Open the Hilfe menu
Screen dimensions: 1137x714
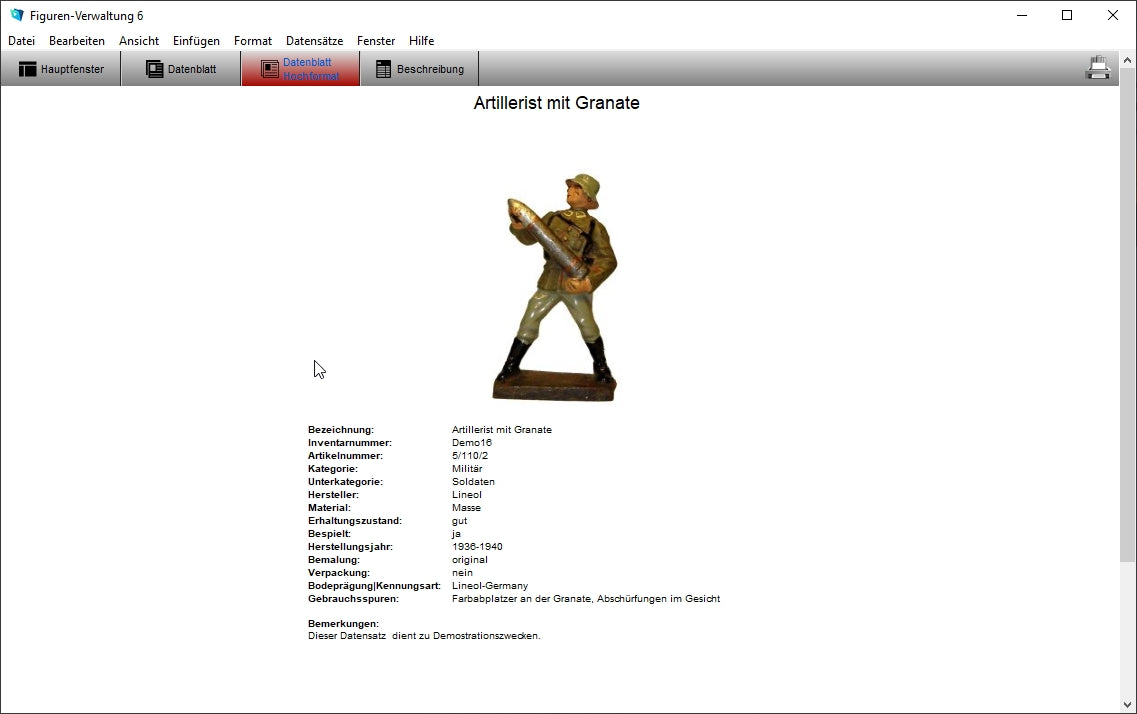pos(421,41)
